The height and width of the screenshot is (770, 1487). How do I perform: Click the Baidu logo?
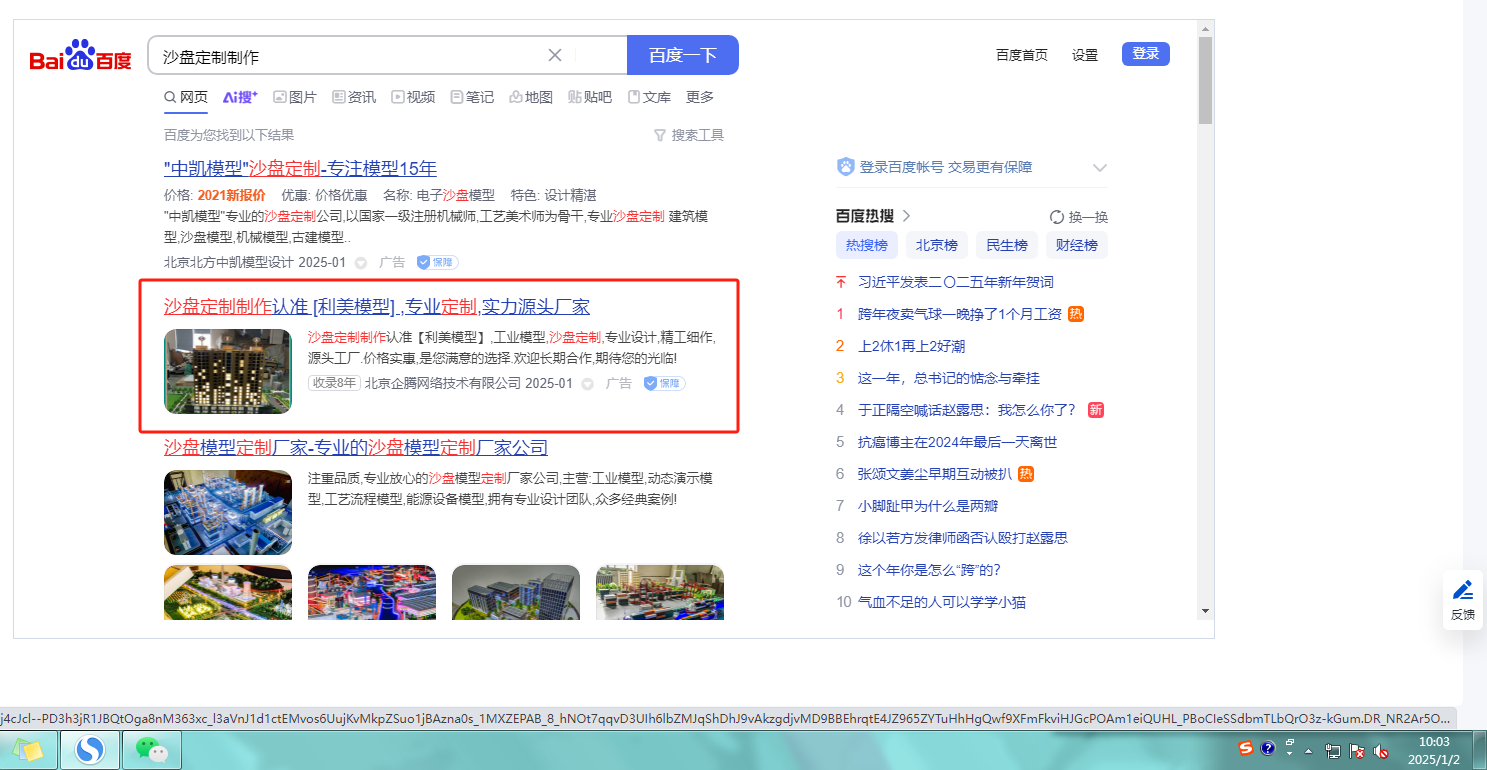80,56
